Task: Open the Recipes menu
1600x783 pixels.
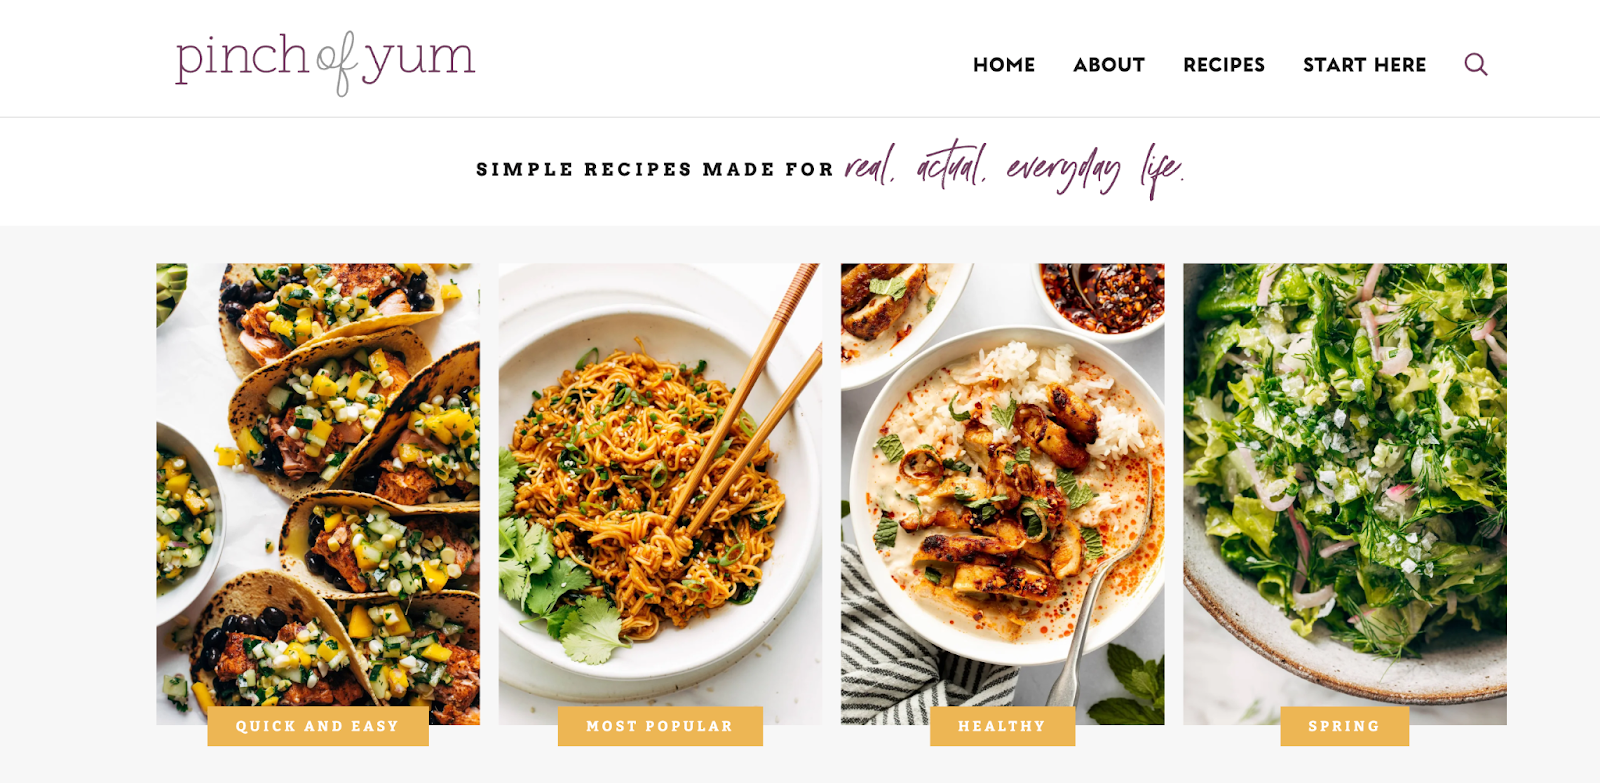Action: 1224,65
